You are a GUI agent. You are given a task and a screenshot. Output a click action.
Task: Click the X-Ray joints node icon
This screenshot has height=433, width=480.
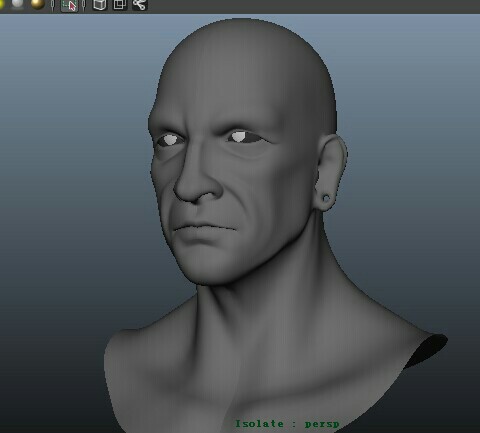pos(140,4)
